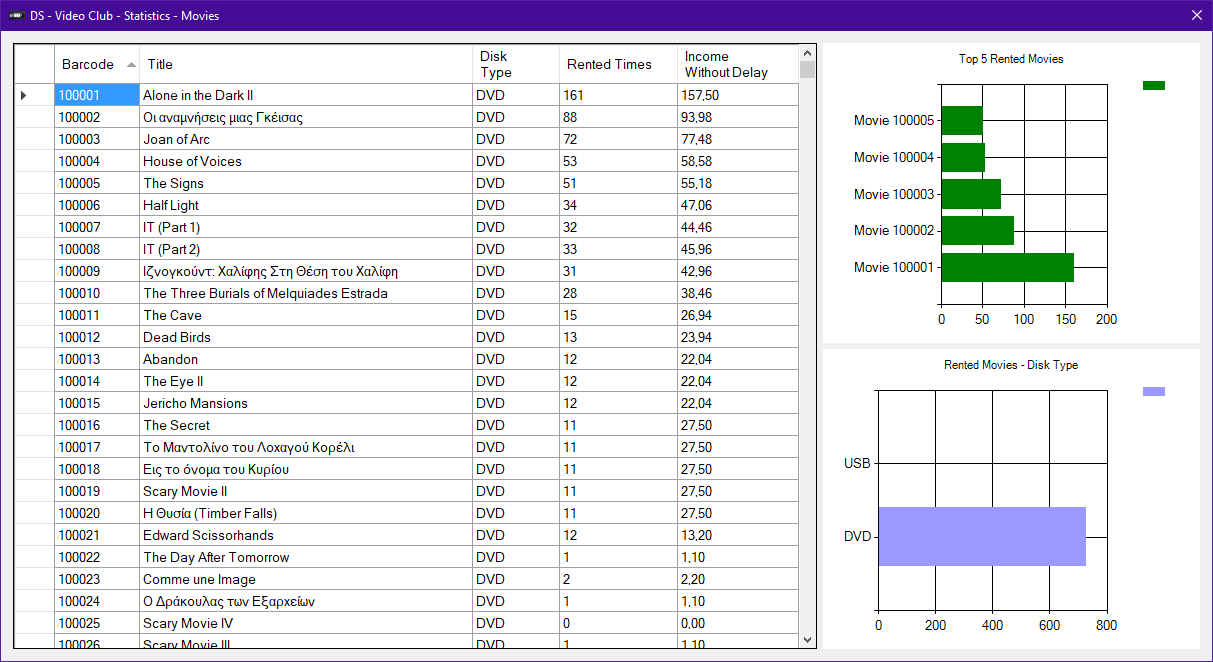Select the title cell 'Alone in the Dark II'
Screen dimensions: 1213x662
pyautogui.click(x=306, y=95)
